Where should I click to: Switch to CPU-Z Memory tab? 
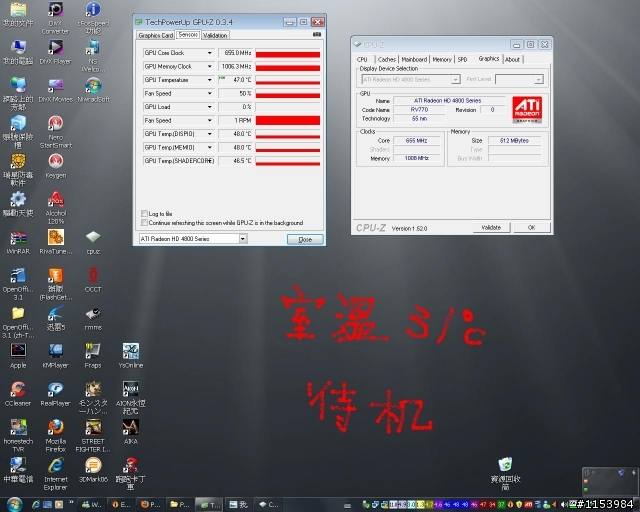[x=442, y=60]
